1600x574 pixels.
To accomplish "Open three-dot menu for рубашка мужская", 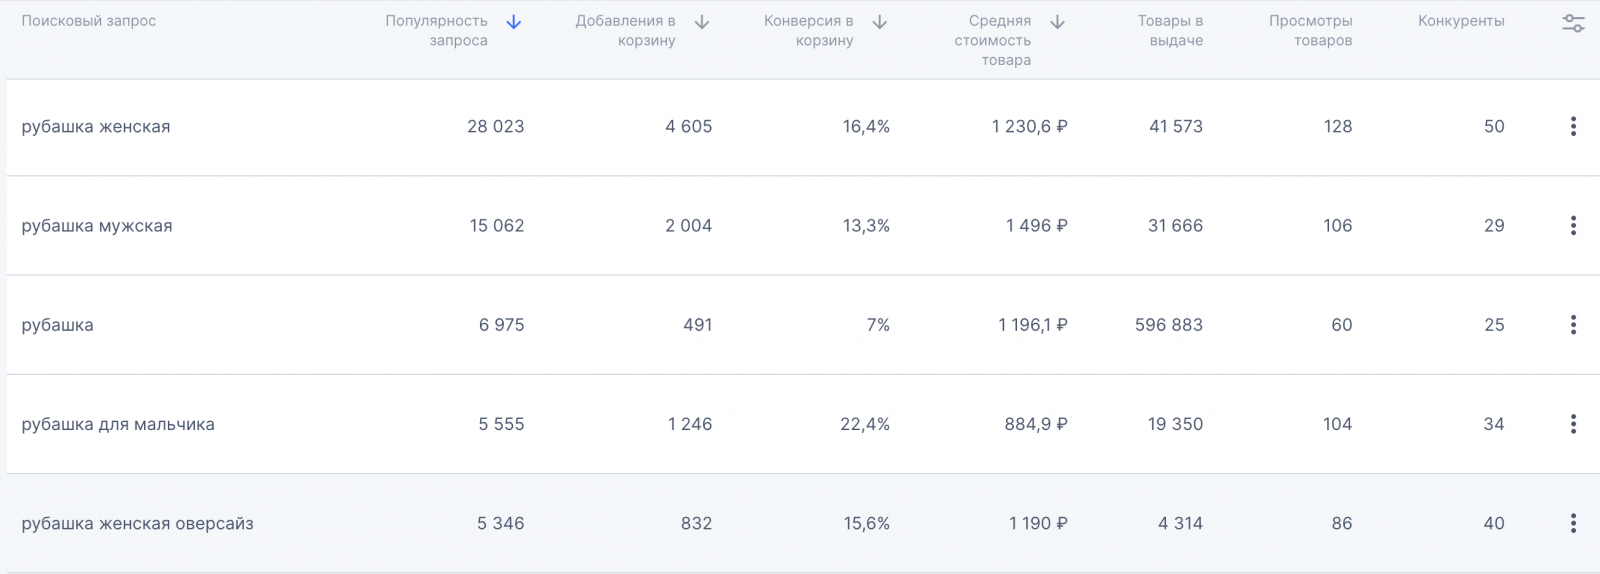I will (x=1573, y=225).
